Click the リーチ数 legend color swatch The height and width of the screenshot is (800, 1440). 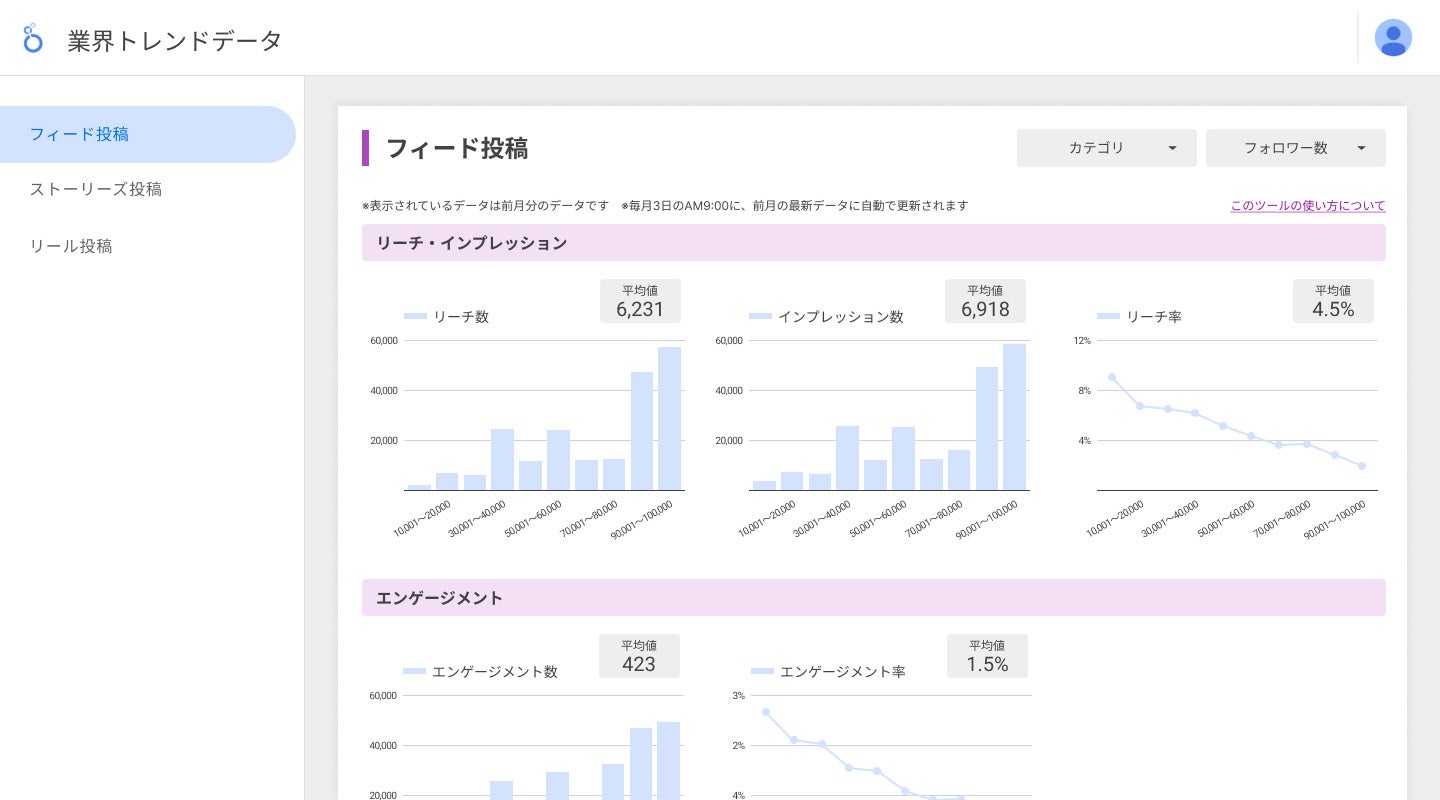click(x=415, y=317)
